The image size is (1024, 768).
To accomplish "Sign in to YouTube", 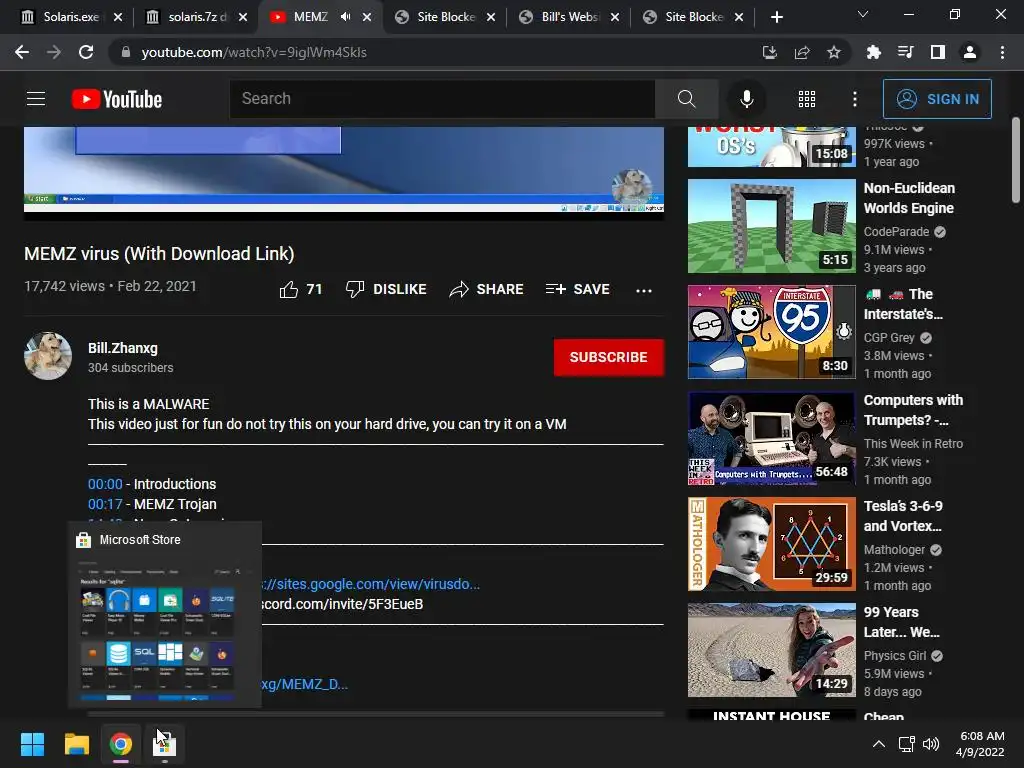I will coord(937,99).
